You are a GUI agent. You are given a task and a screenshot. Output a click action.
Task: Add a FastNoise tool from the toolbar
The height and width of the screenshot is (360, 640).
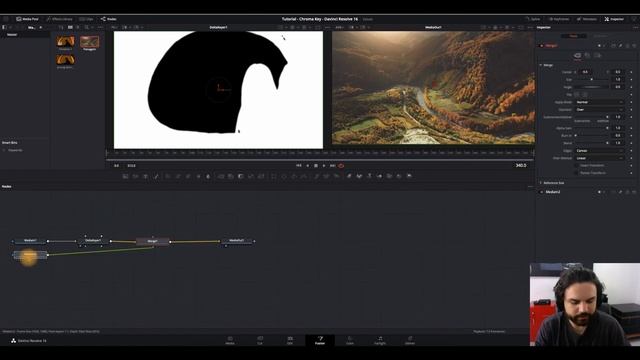point(136,176)
